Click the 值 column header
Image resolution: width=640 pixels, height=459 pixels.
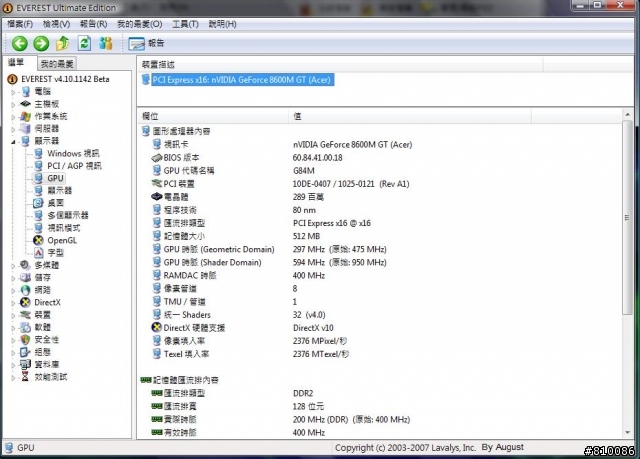[x=410, y=116]
